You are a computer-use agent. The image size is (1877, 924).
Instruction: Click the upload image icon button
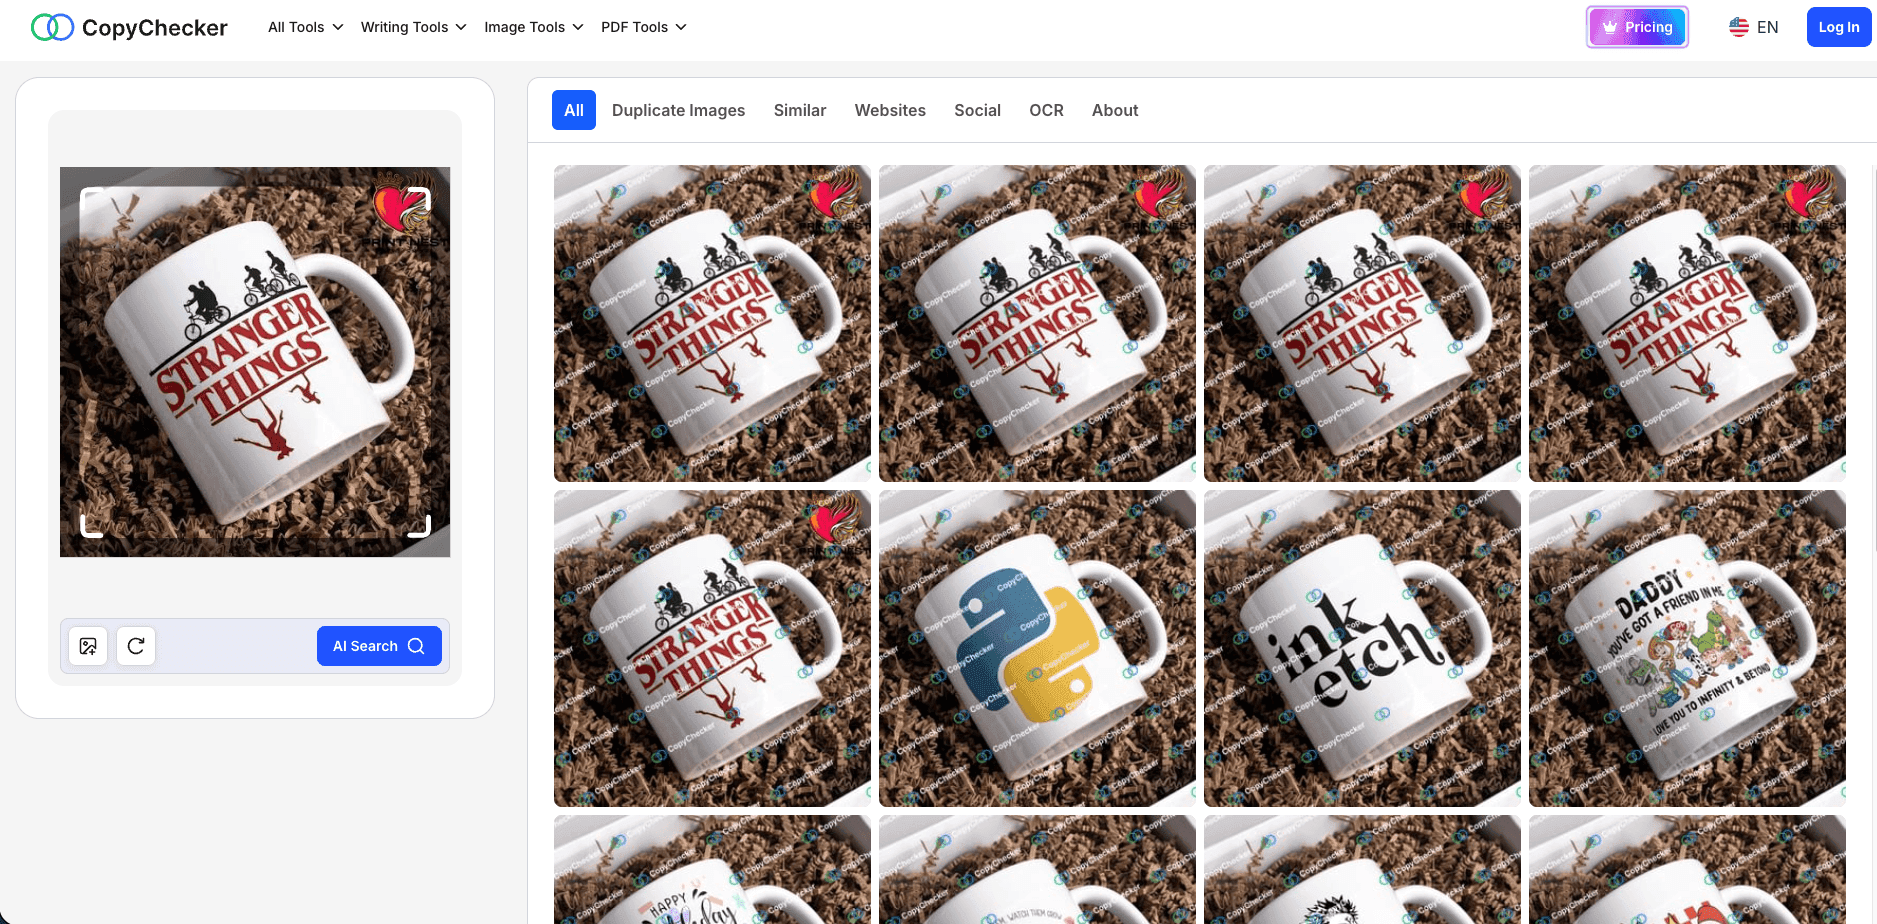point(88,646)
